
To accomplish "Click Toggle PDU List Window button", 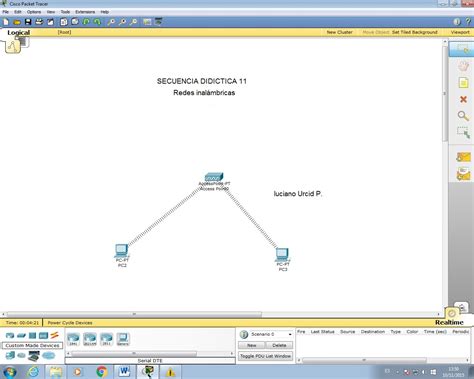I will (x=266, y=356).
